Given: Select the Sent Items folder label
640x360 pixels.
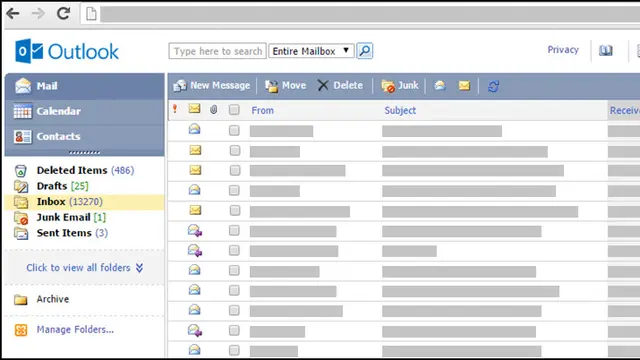Looking at the screenshot, I should click(64, 233).
